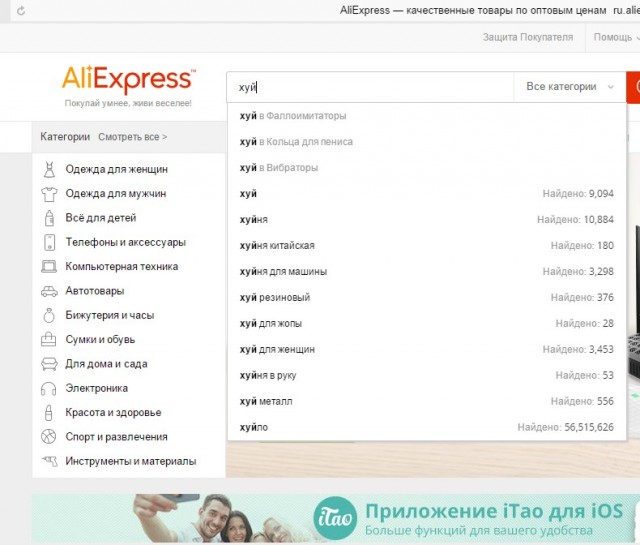Select the suggestion ending in для женщин
Viewport: 640px width, 545px height.
pos(427,349)
